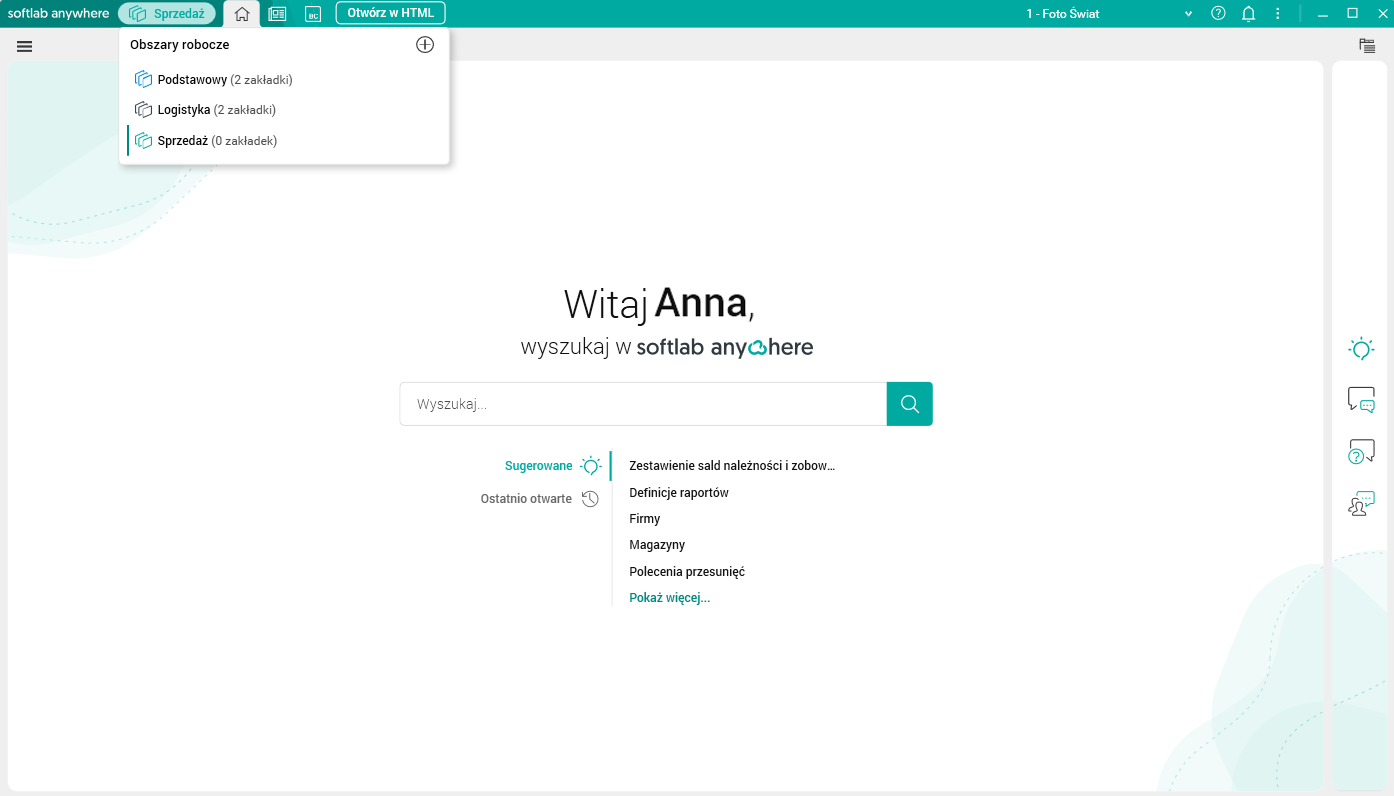The height and width of the screenshot is (796, 1394).
Task: Click Pokaż więcej... to show more
Action: (670, 598)
